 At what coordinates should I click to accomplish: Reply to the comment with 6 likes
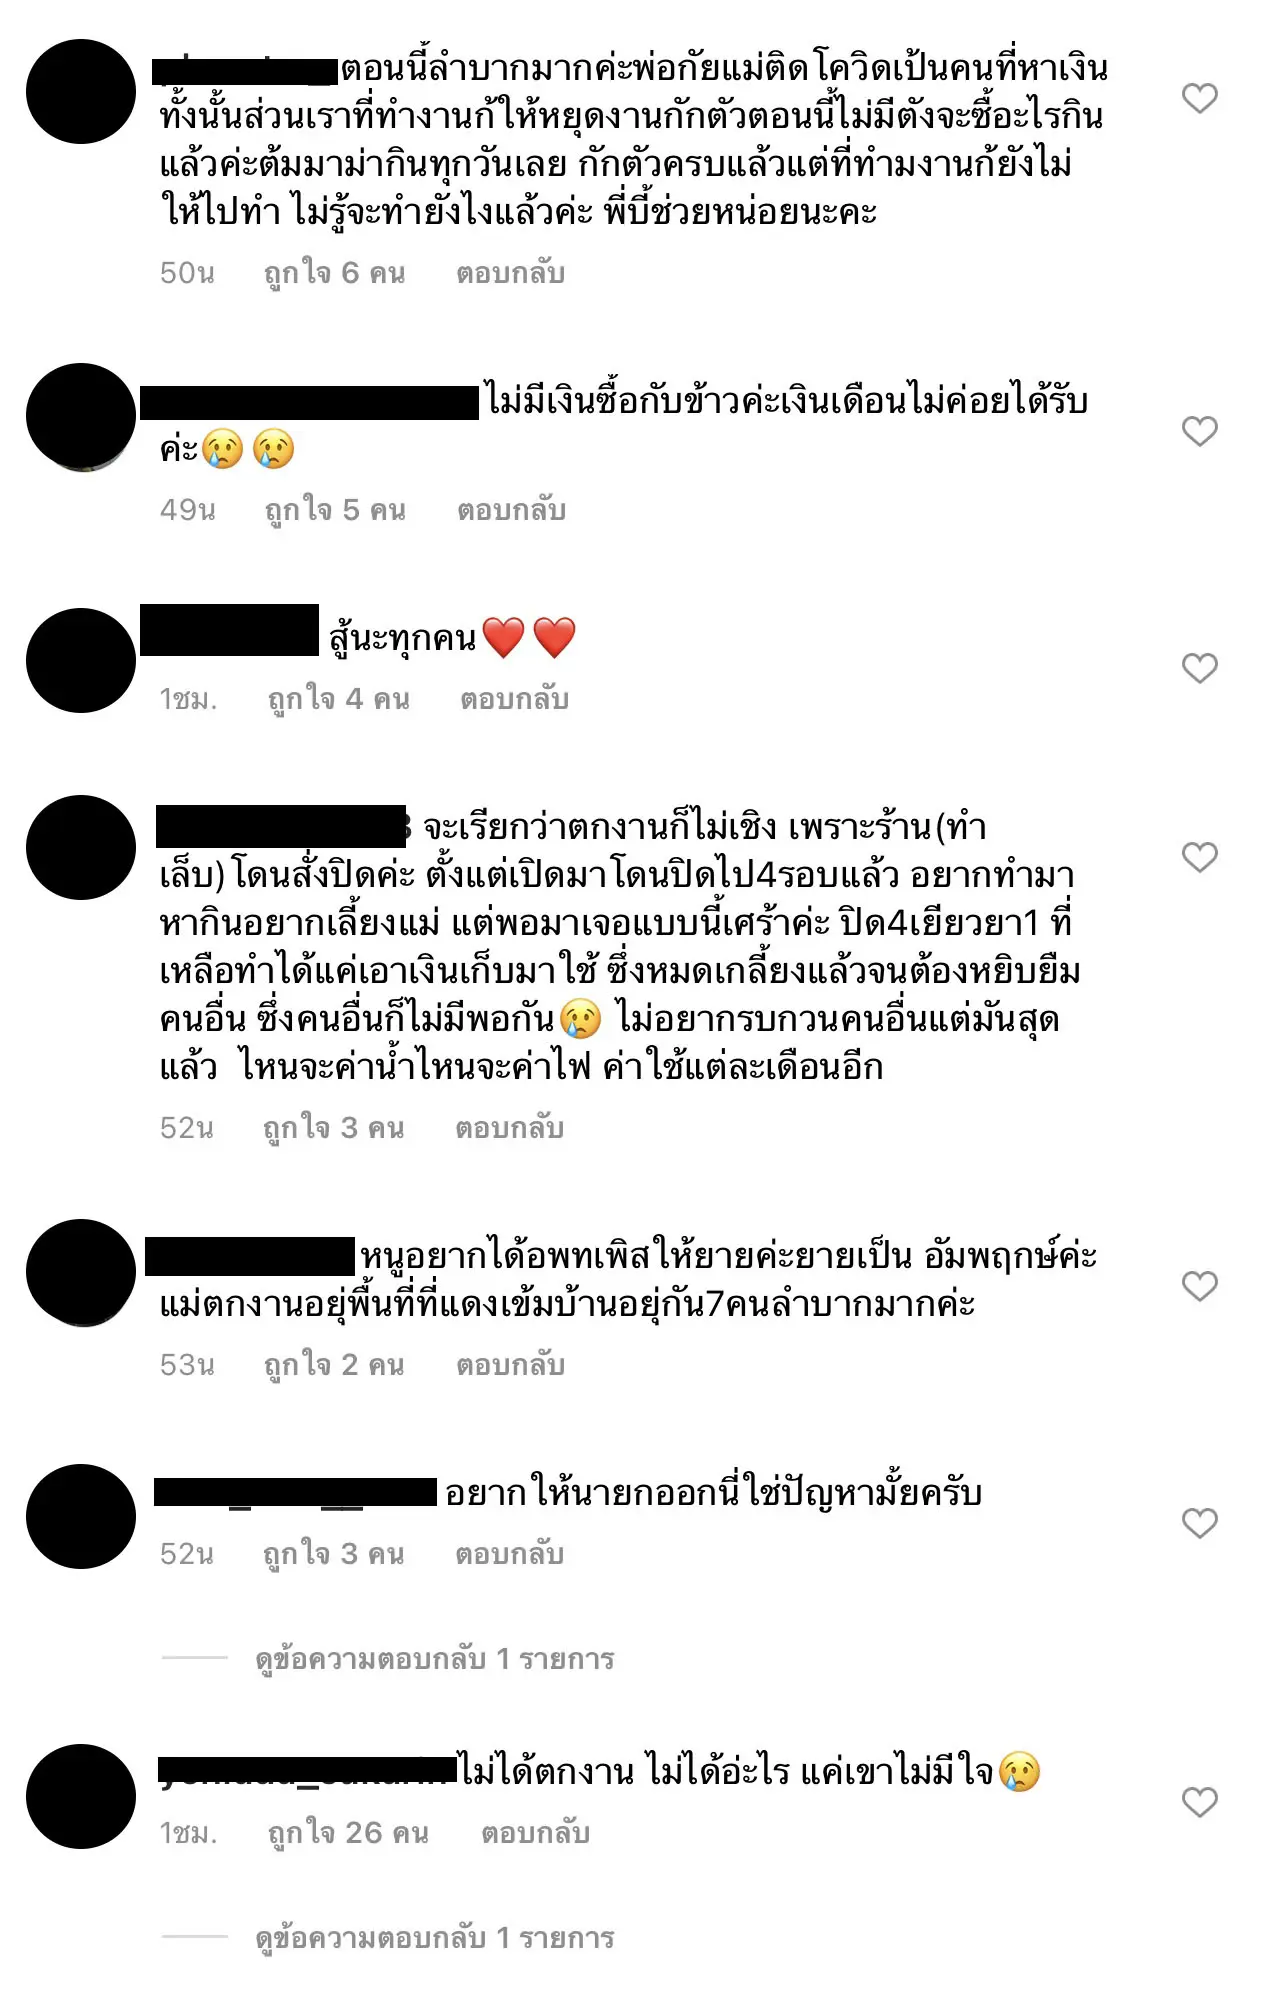pyautogui.click(x=511, y=273)
